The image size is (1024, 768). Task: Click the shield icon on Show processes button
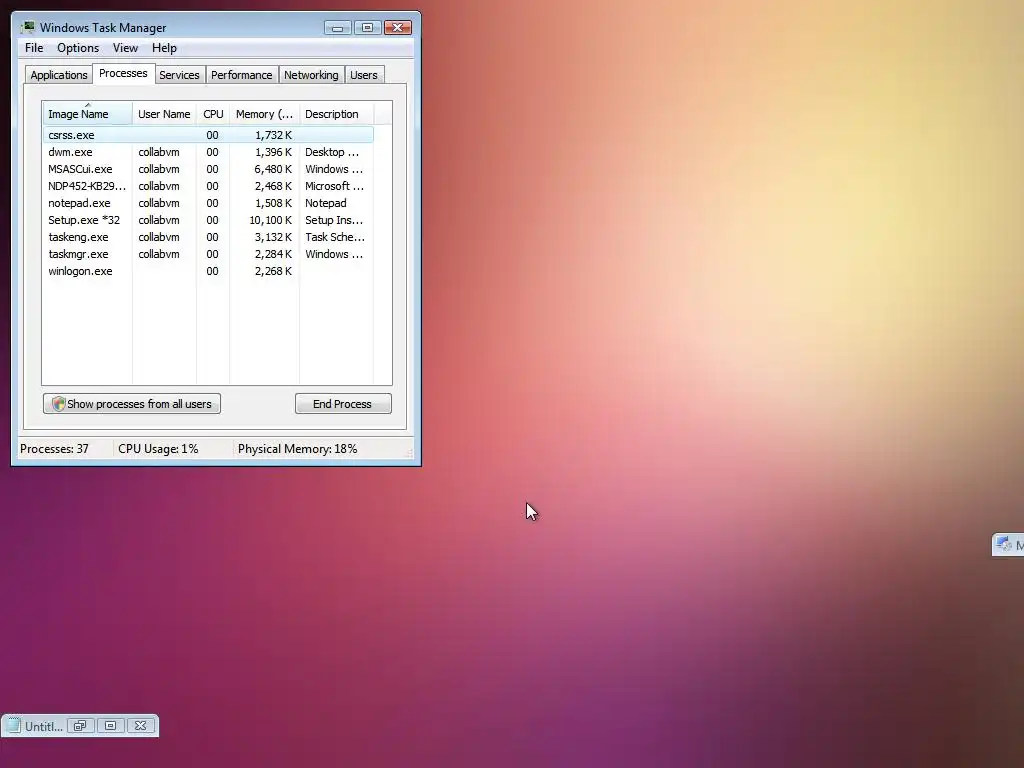click(58, 404)
